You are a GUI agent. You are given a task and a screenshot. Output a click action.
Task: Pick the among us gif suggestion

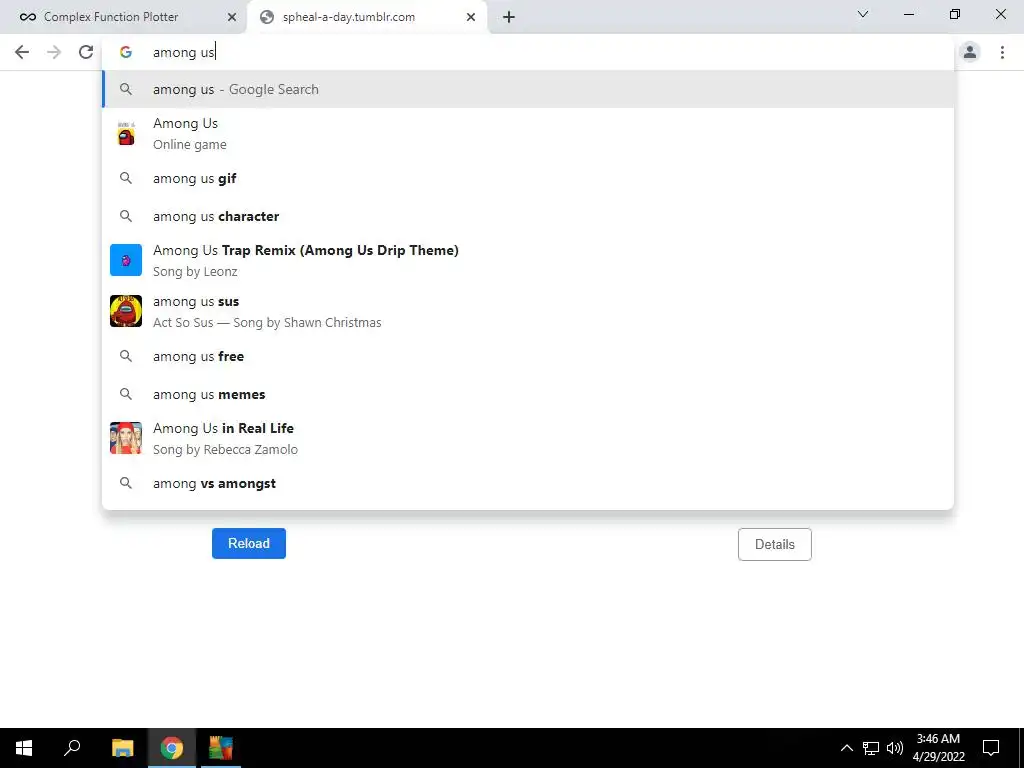(528, 178)
